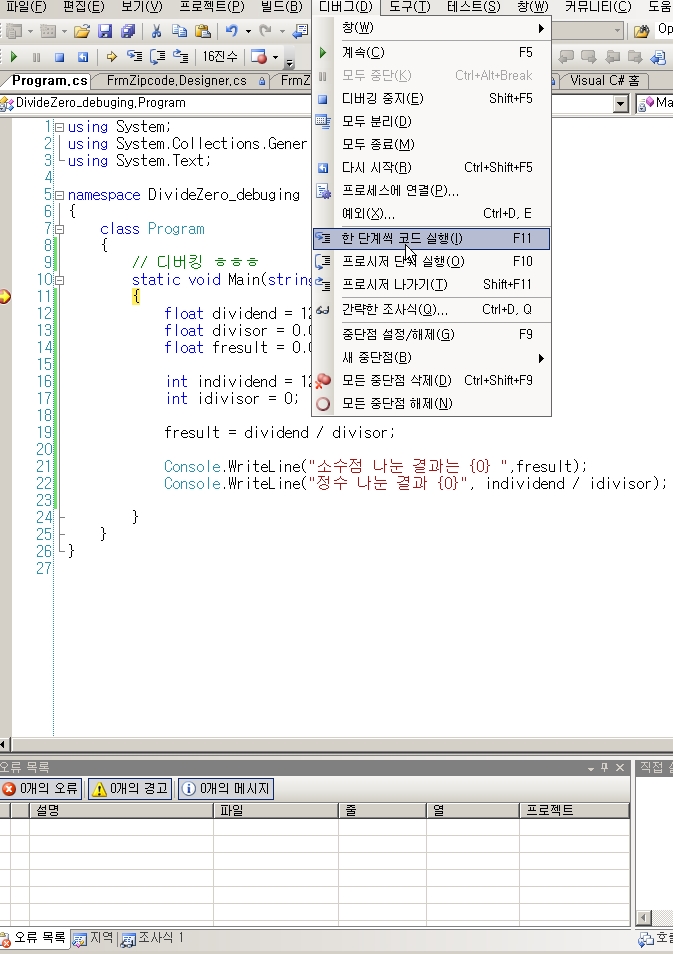Select 디버깅 중지(E) menu item
This screenshot has height=954, width=673.
(431, 99)
